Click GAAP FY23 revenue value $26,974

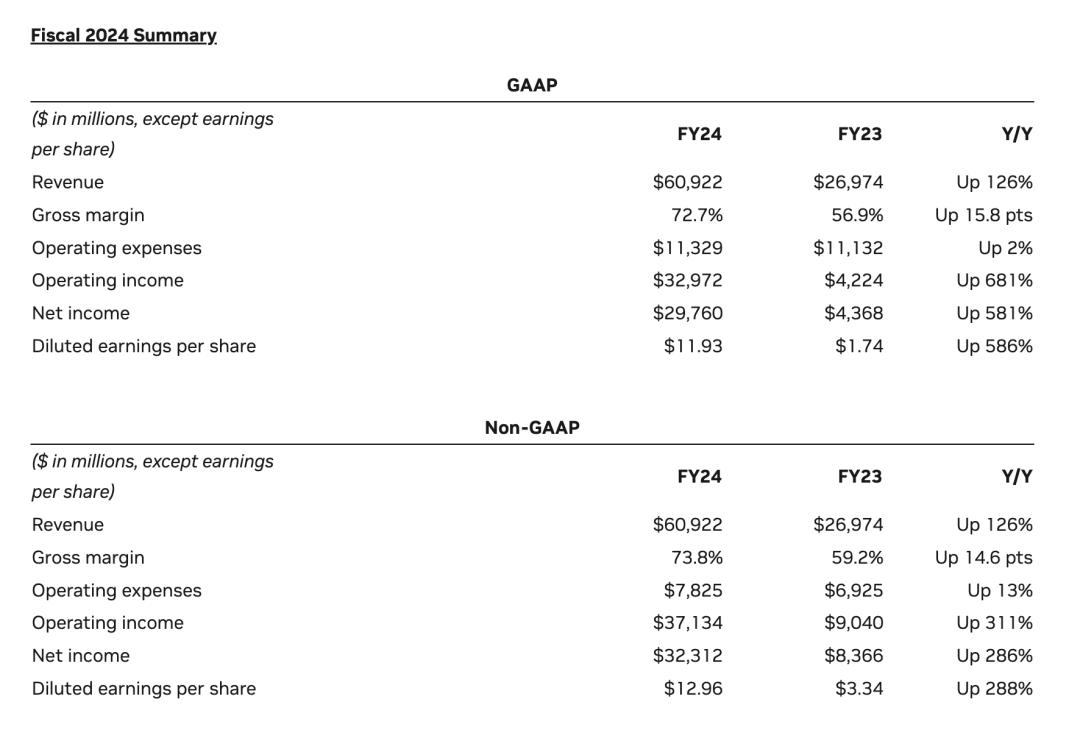[848, 182]
